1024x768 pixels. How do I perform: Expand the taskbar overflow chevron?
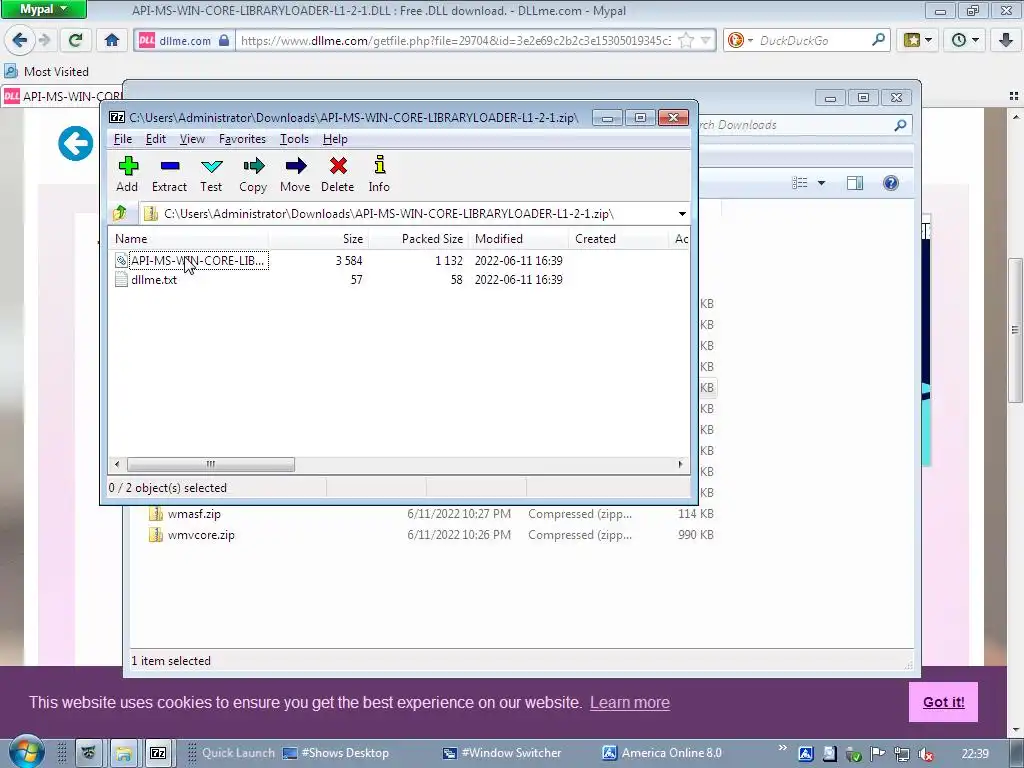click(782, 747)
